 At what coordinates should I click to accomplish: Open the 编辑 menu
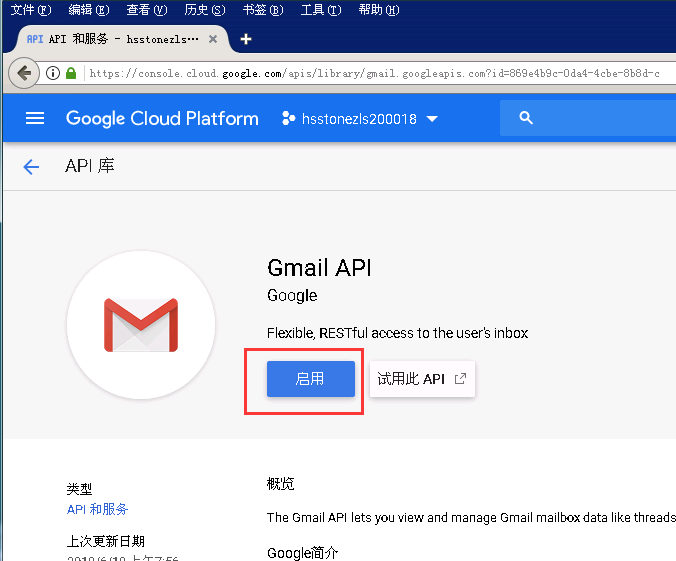pos(89,9)
